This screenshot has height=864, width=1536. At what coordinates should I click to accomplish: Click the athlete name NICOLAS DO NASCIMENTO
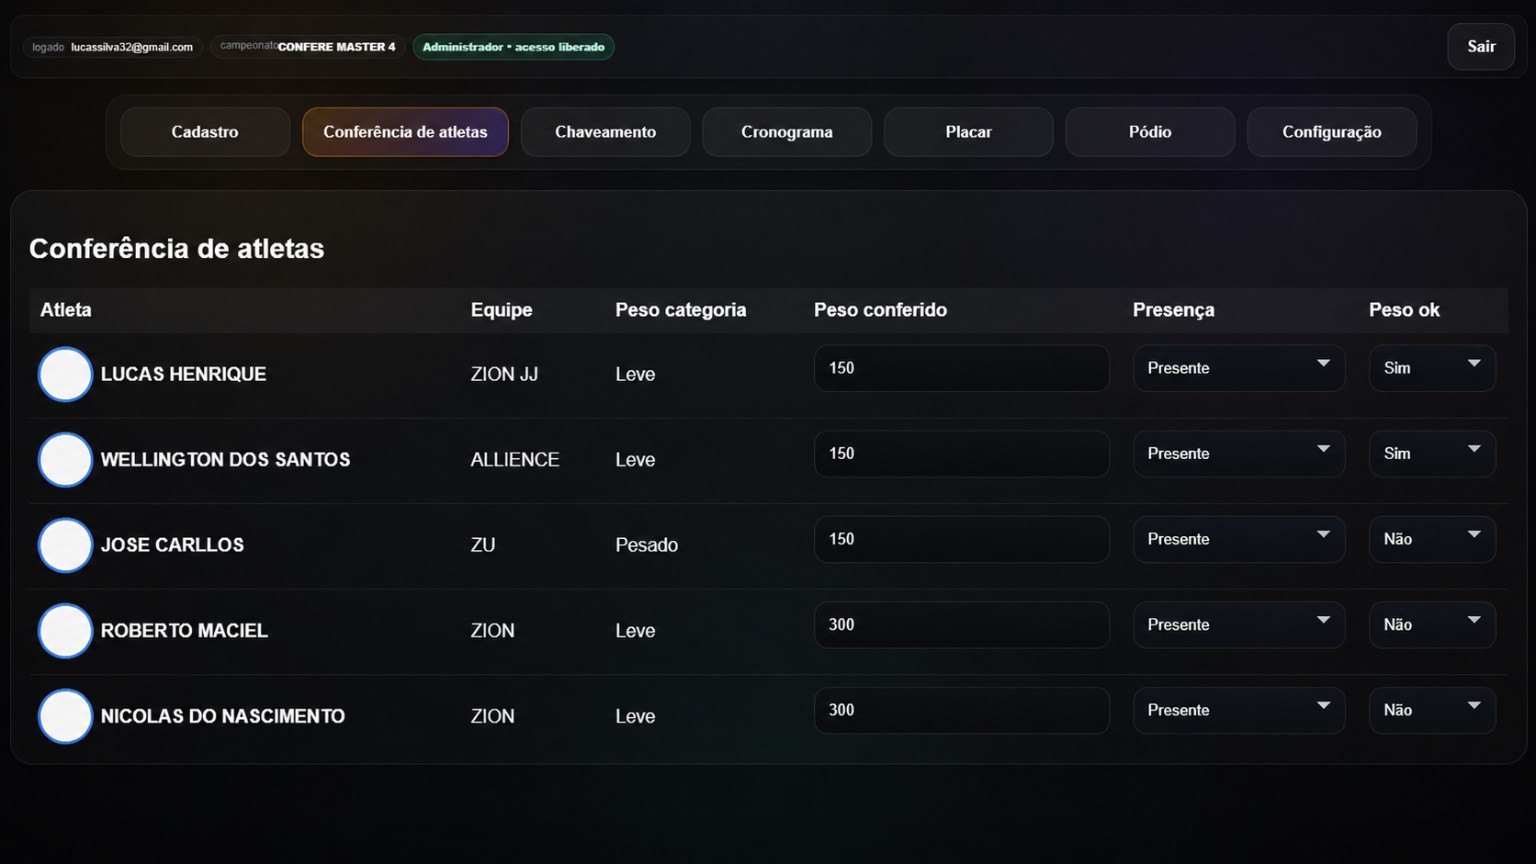(x=223, y=716)
